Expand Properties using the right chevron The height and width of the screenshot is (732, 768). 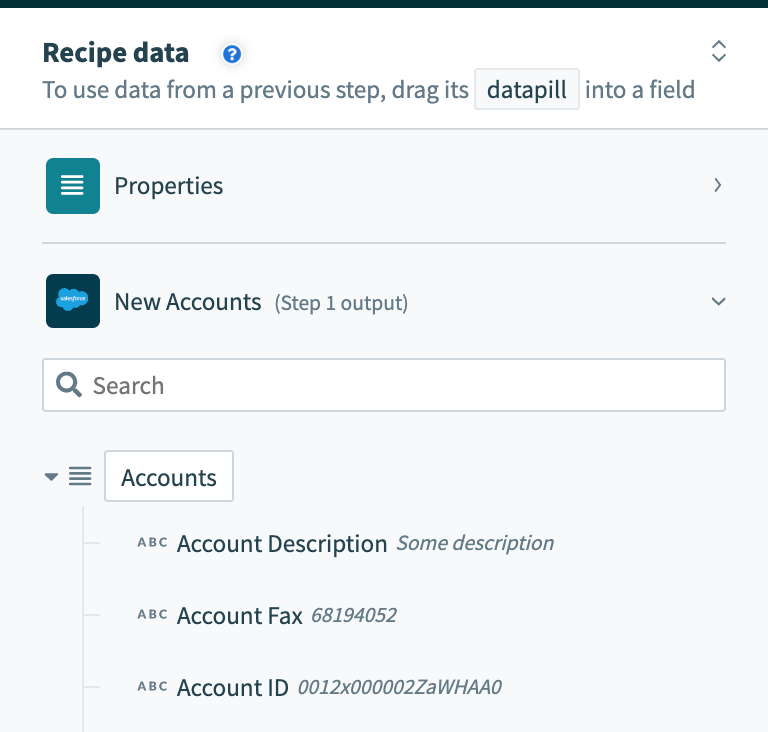(x=718, y=185)
